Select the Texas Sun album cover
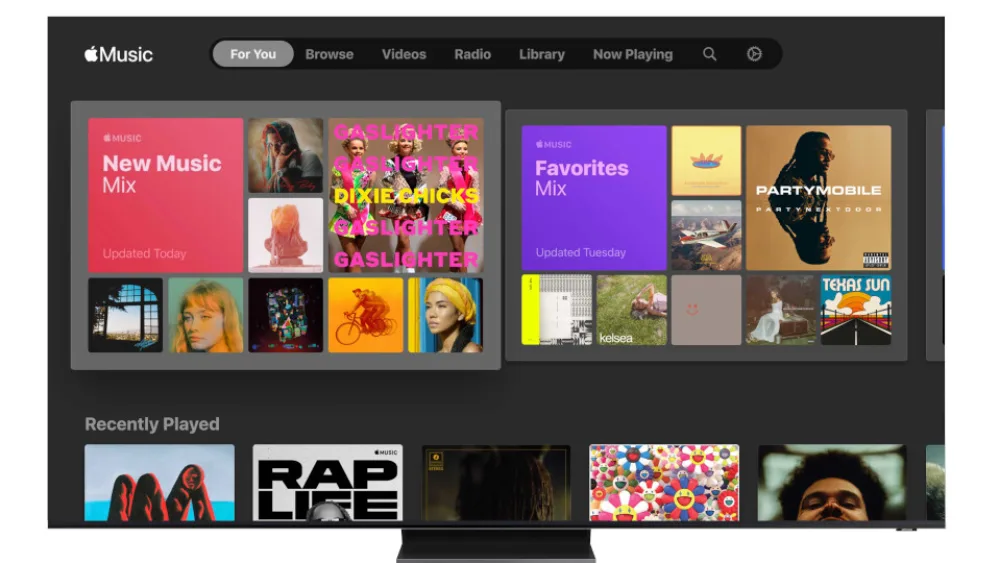This screenshot has width=1000, height=563. tap(856, 310)
